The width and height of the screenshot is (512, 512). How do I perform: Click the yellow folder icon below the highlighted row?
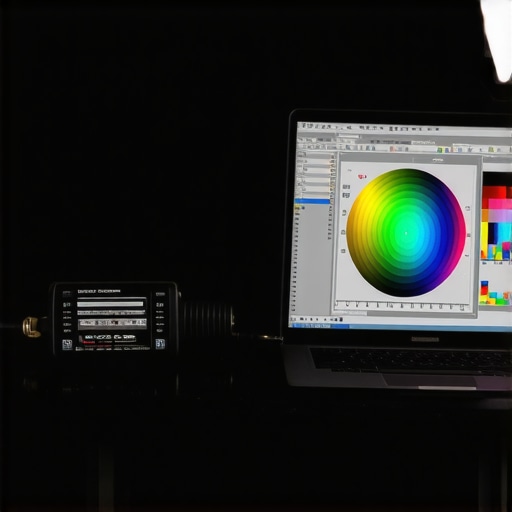point(297,208)
